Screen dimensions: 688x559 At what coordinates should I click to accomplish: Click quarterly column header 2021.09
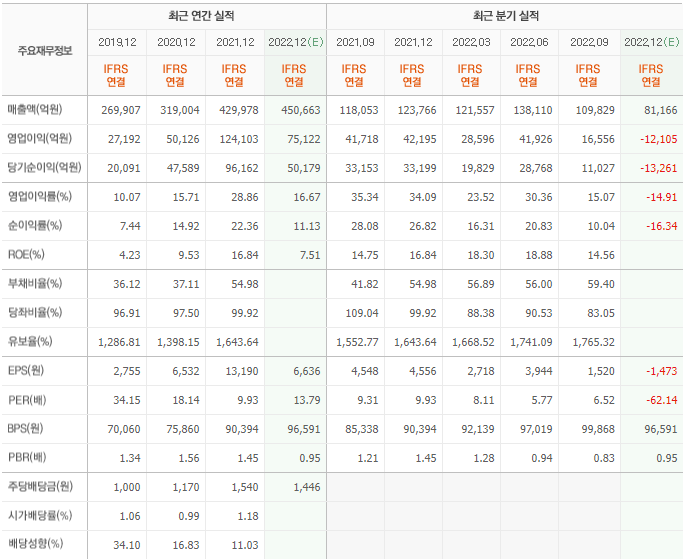click(x=355, y=42)
